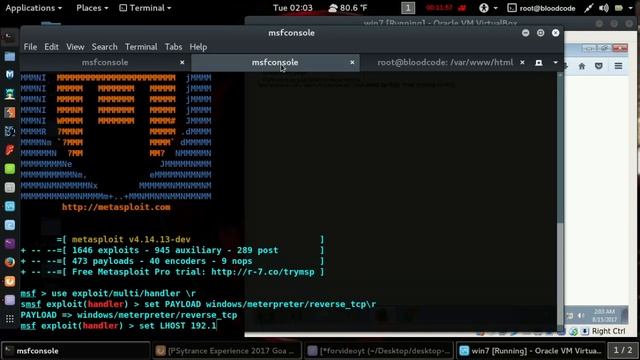Click the red recording timer indicator
Viewport: 640px width, 360px height.
(x=445, y=8)
